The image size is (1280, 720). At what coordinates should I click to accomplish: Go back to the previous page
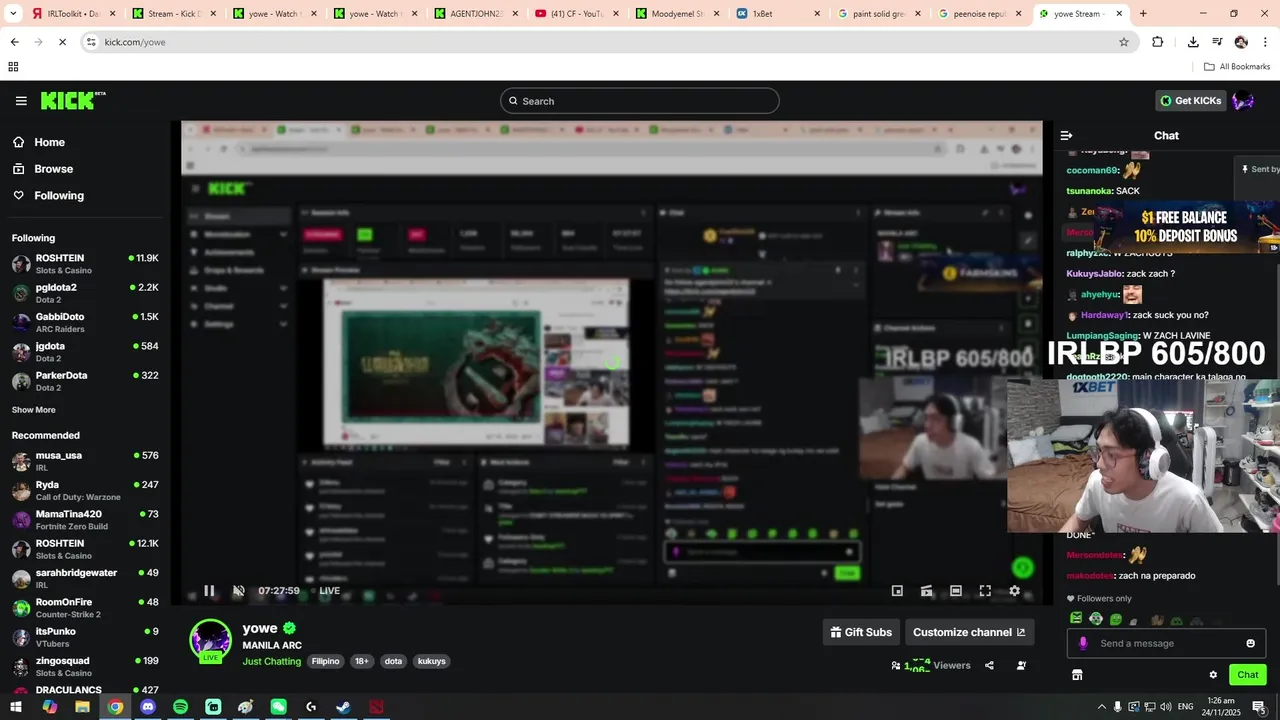[x=14, y=42]
